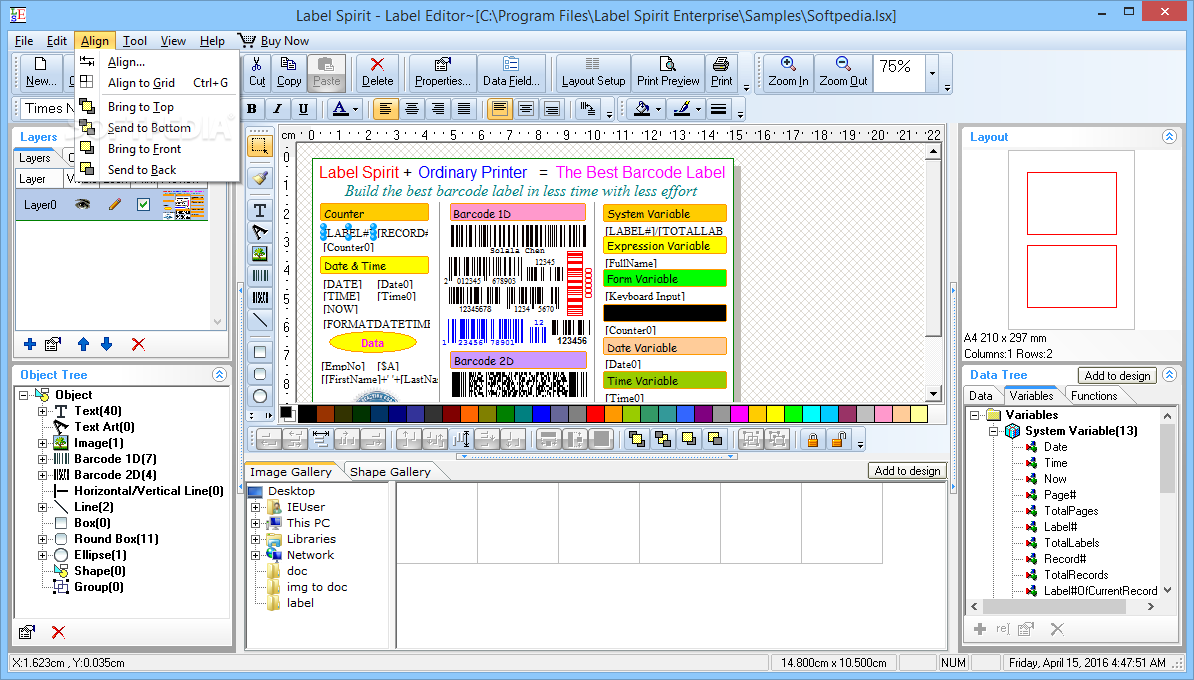The height and width of the screenshot is (680, 1194).
Task: Toggle Layer0 edit pencil
Action: [114, 204]
